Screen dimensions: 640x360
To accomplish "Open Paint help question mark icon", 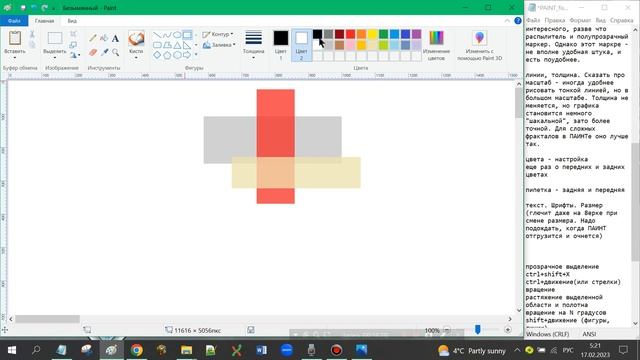I will click(x=518, y=20).
